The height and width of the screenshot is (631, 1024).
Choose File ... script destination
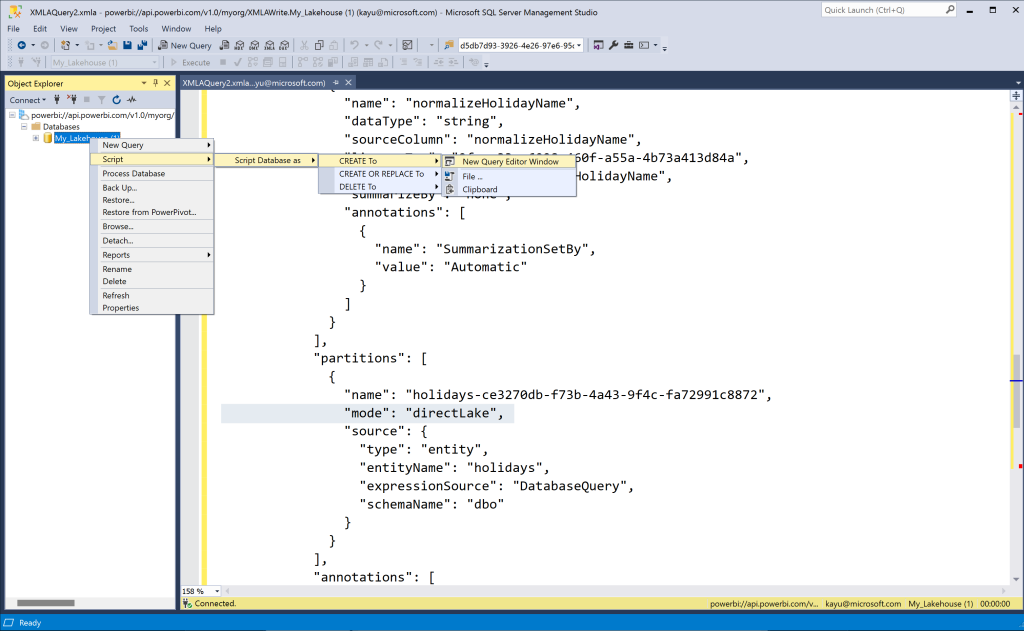pyautogui.click(x=509, y=176)
